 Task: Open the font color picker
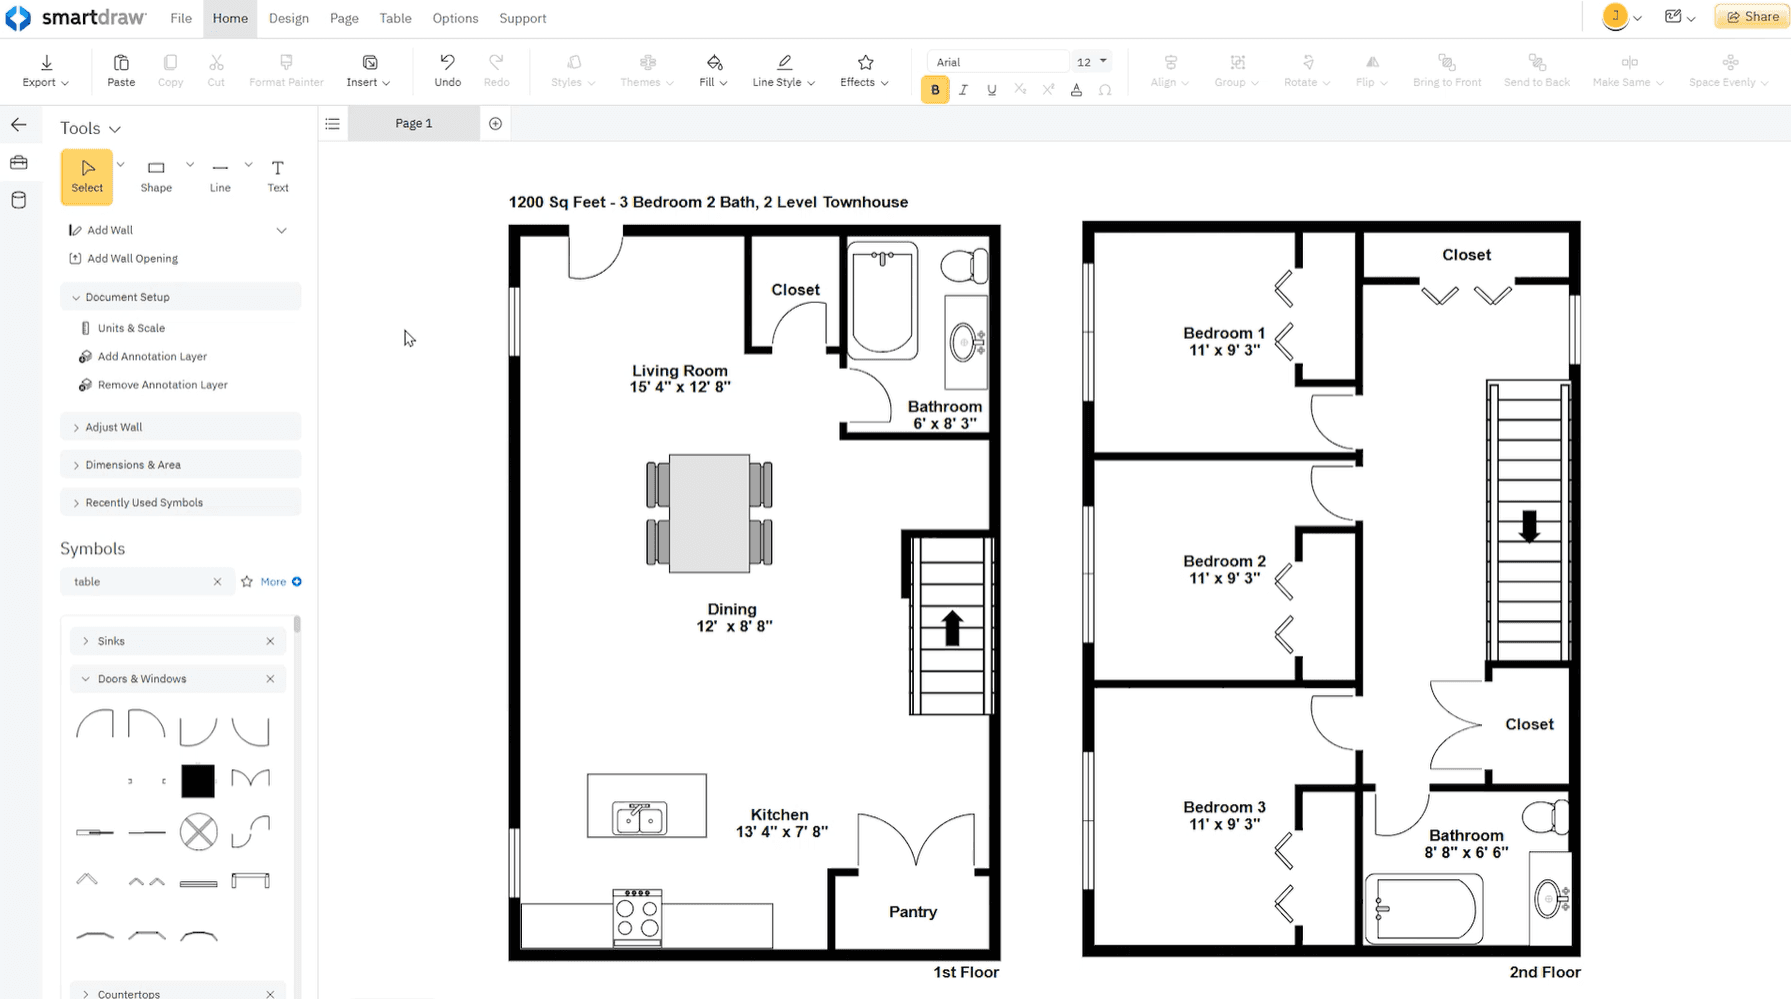pos(1076,89)
